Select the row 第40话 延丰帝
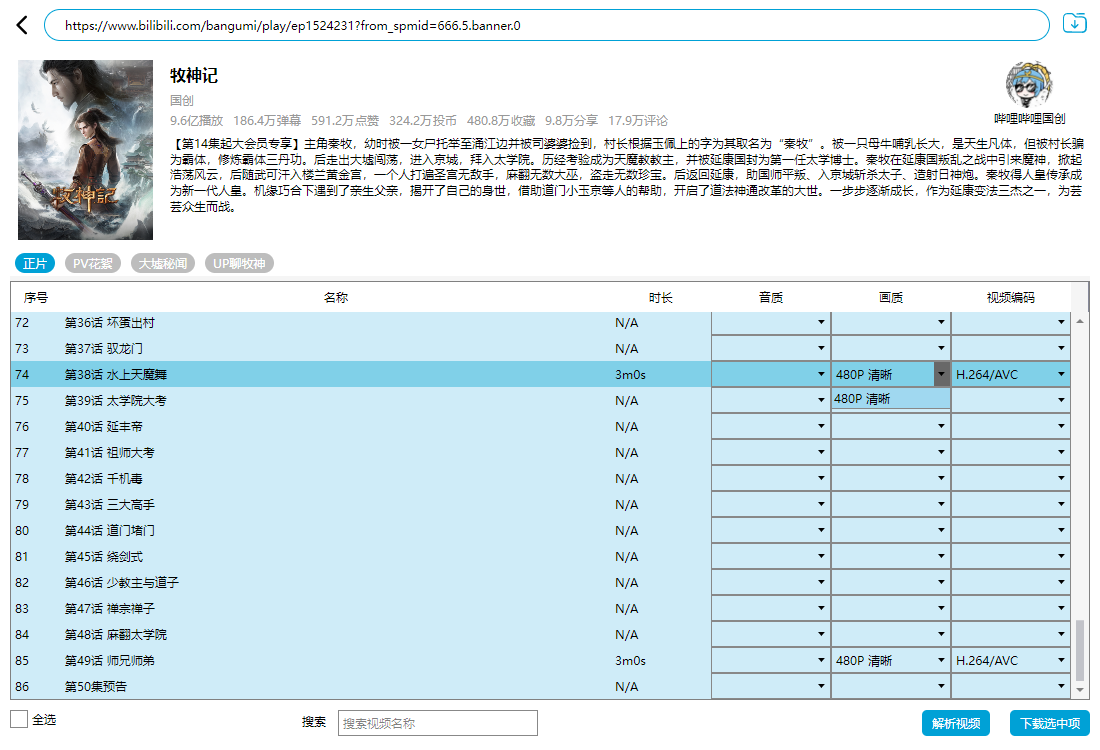 coord(300,427)
